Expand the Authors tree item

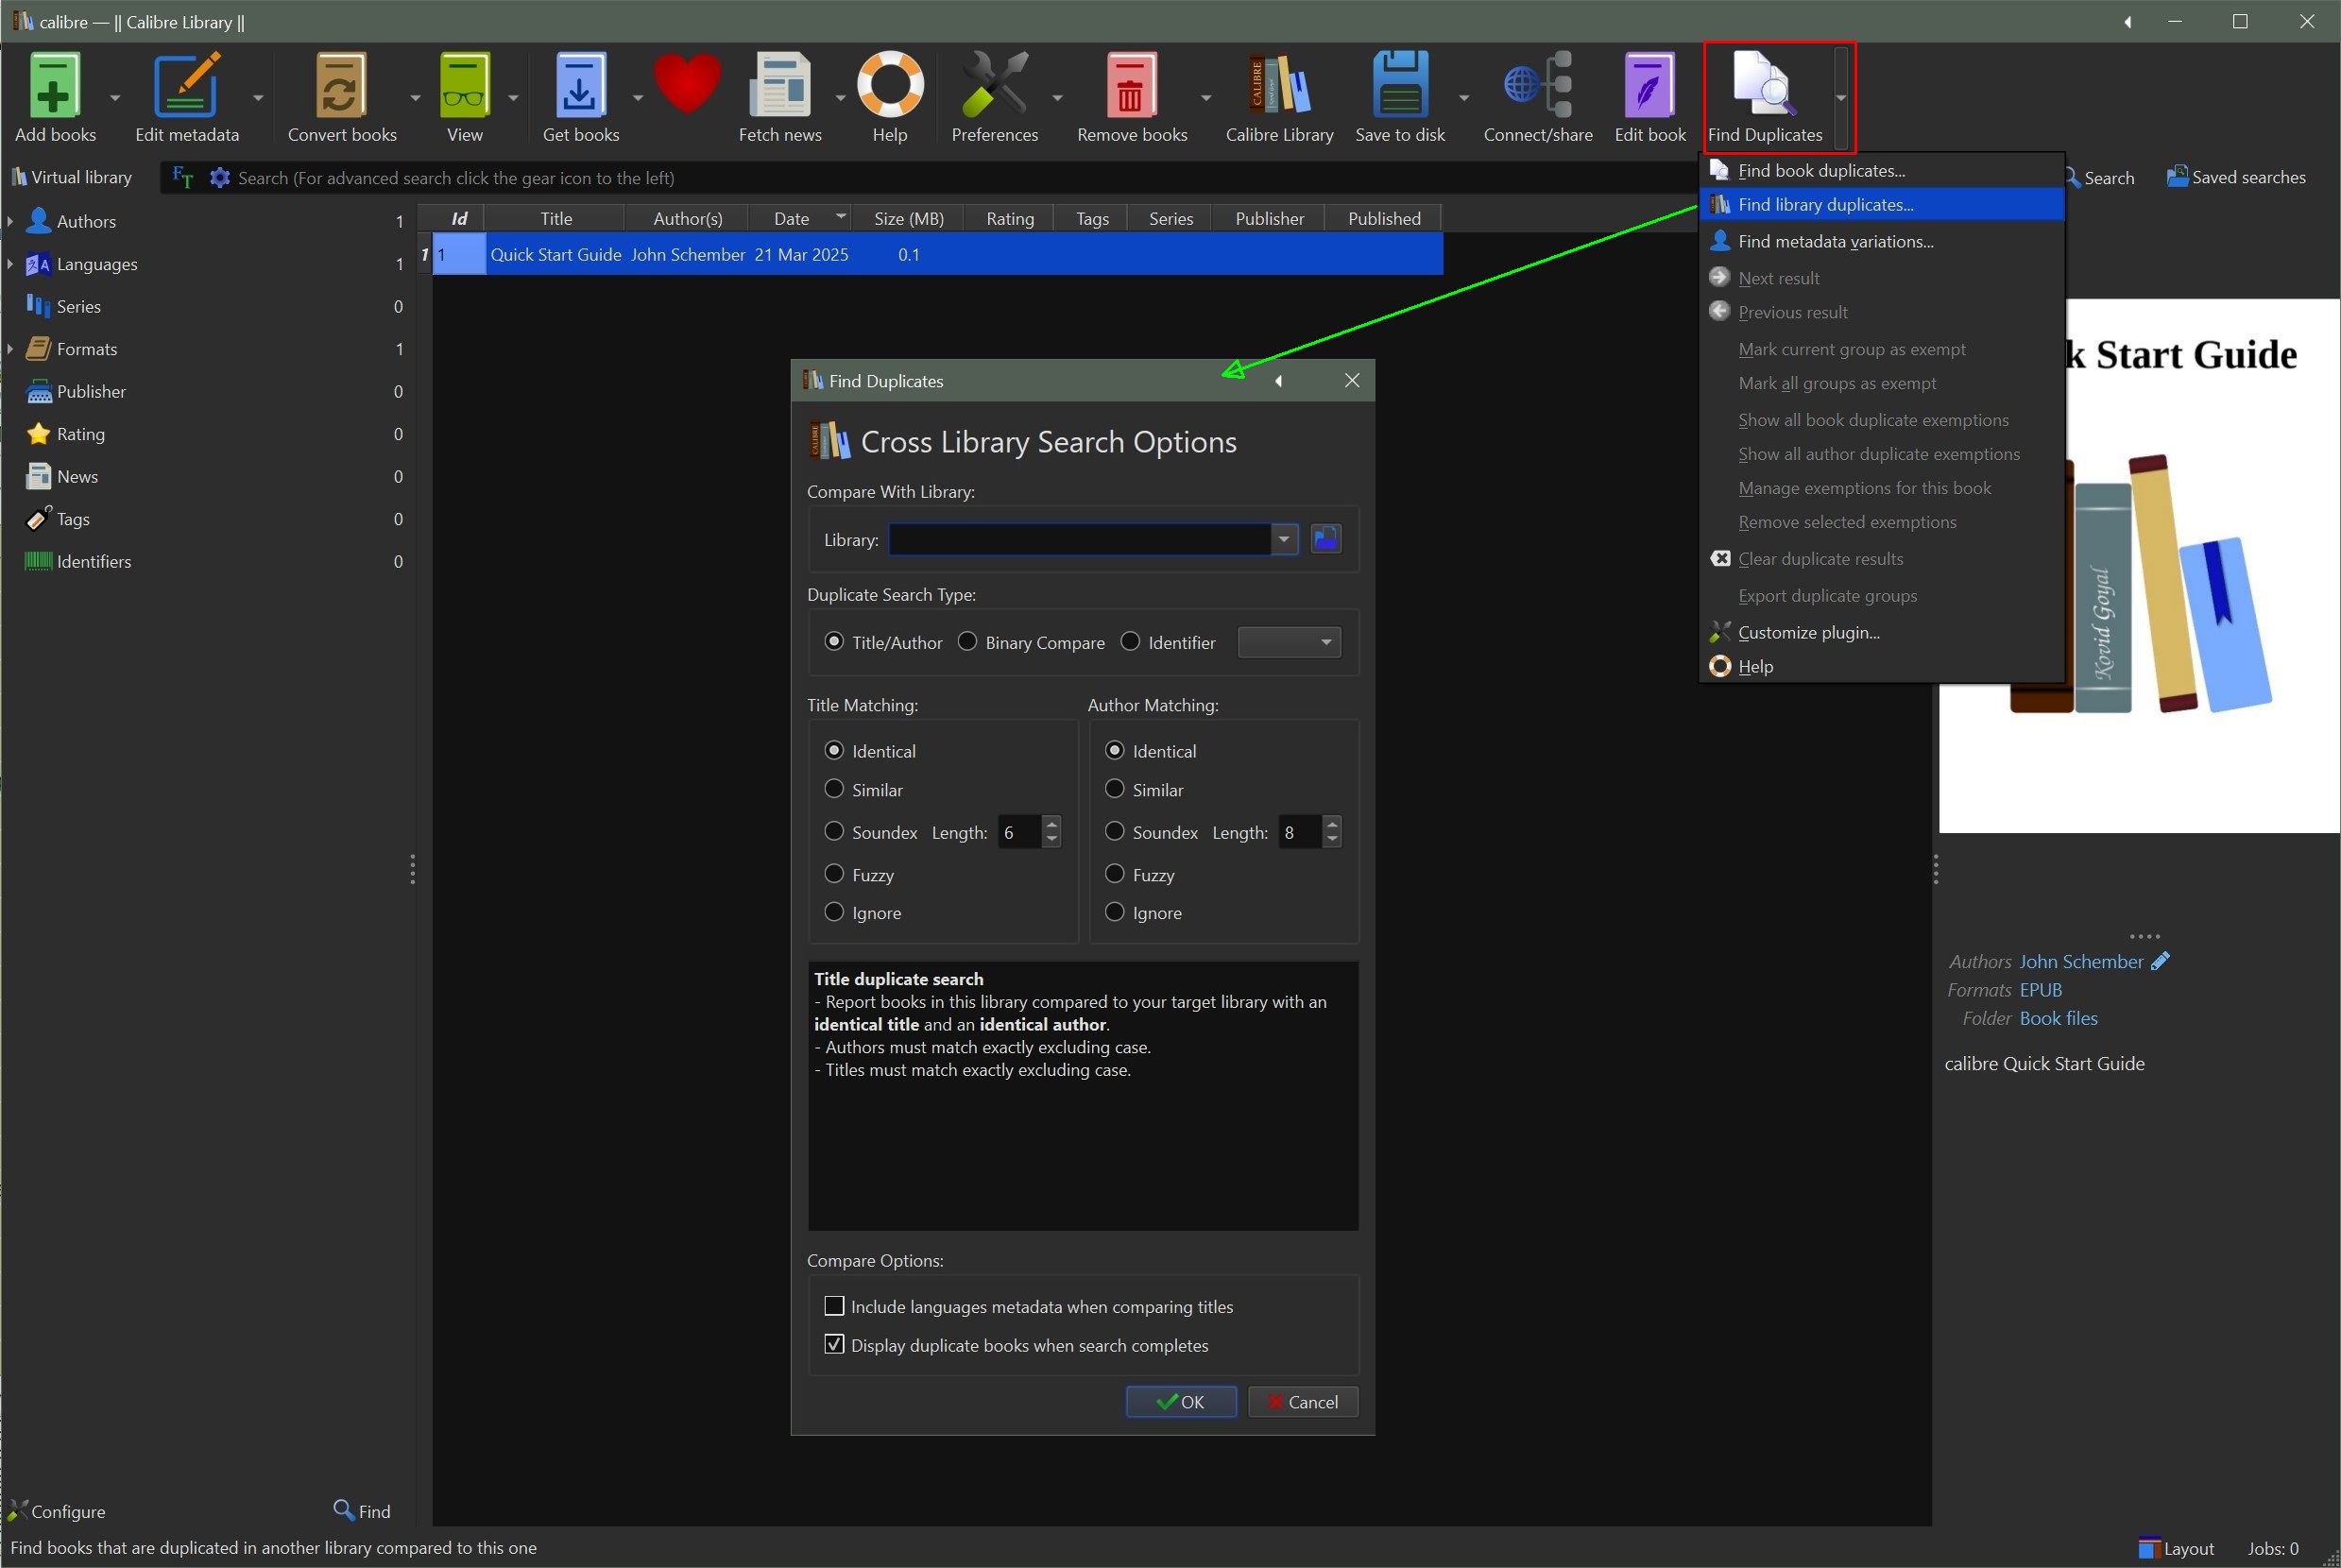click(x=10, y=221)
